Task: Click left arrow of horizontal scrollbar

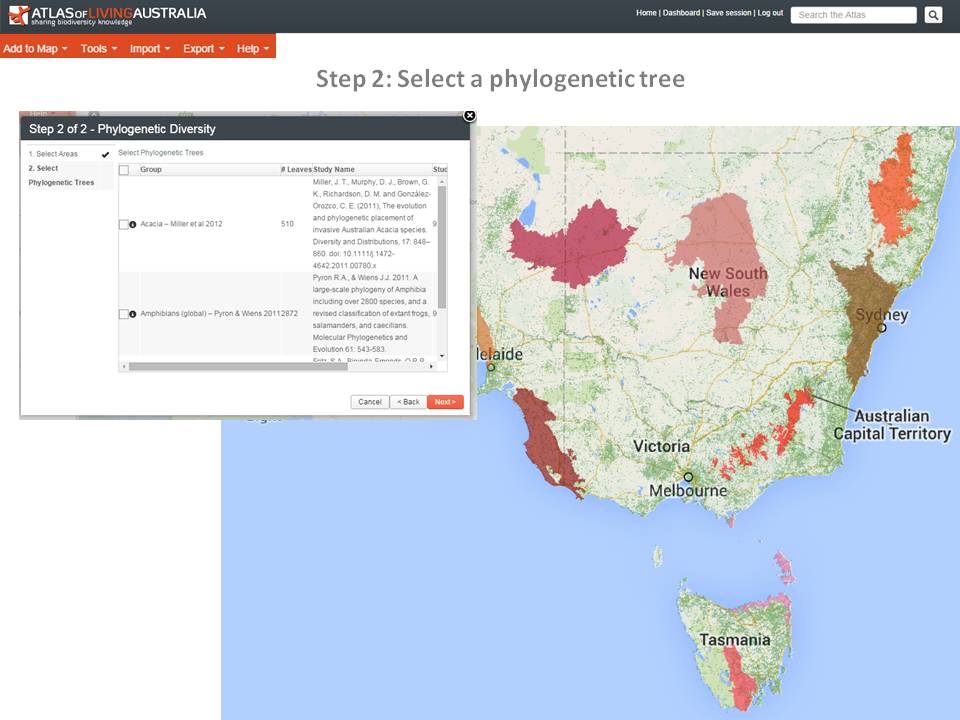Action: (x=124, y=367)
